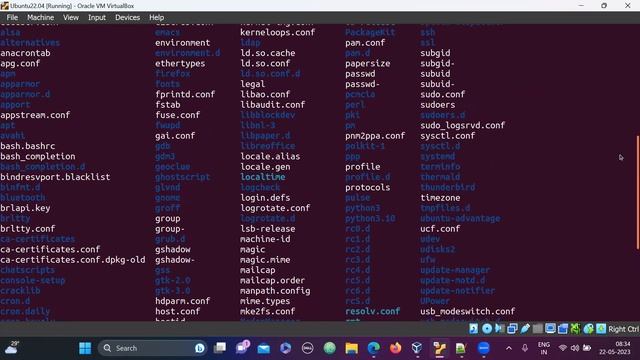Open Microsoft Edge from the taskbar
640x360 pixels.
click(373, 348)
